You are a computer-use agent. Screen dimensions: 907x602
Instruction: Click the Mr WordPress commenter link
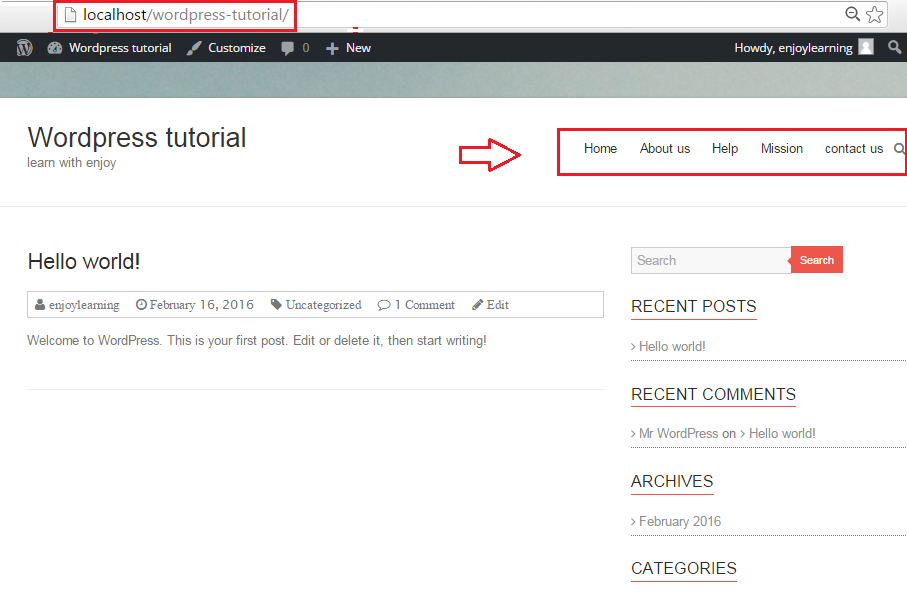(x=679, y=434)
